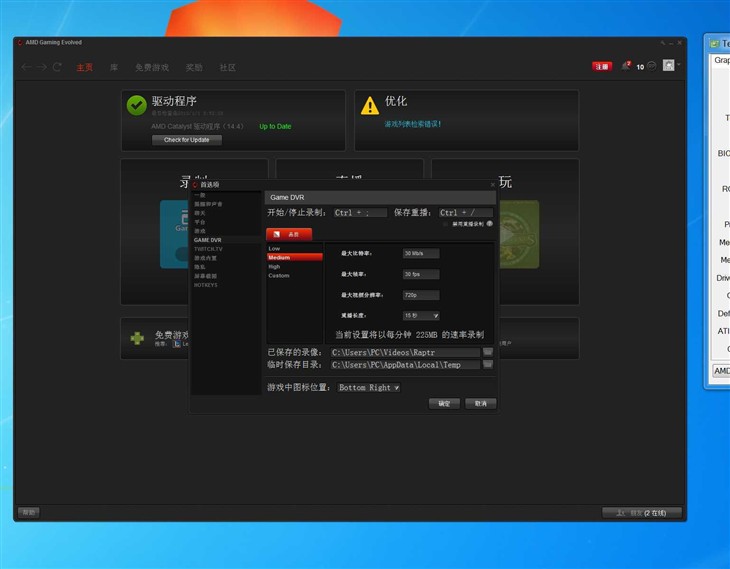
Task: Open the HOTKEYS preferences section
Action: (205, 285)
